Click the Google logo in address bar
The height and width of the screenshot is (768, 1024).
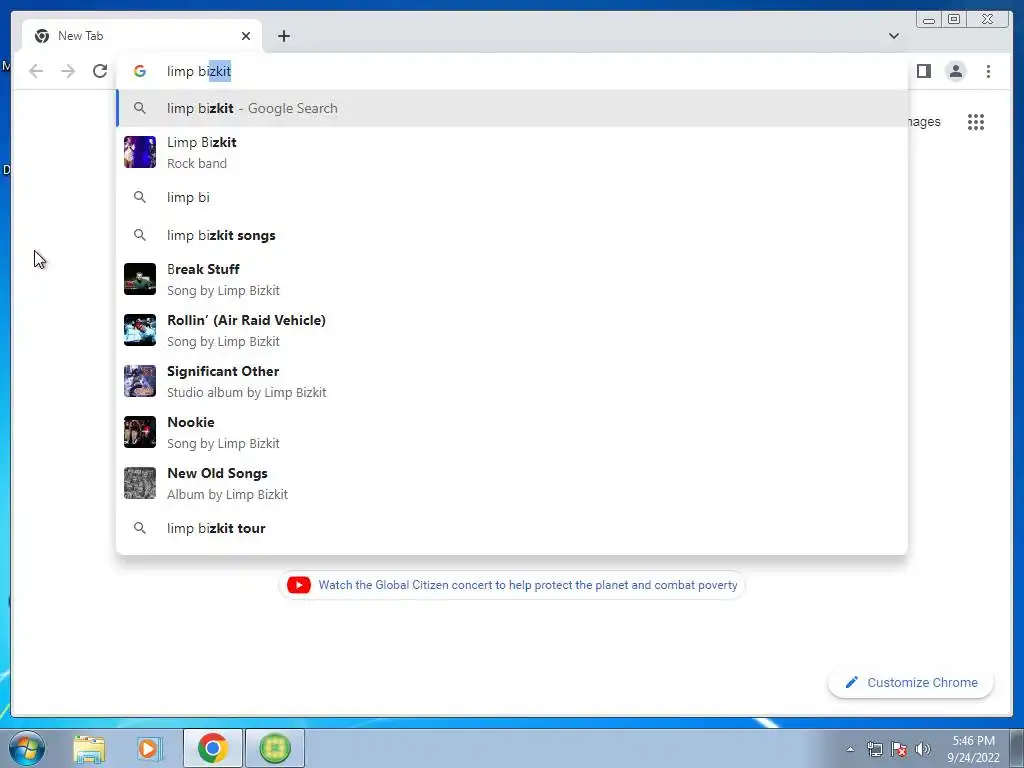[140, 71]
